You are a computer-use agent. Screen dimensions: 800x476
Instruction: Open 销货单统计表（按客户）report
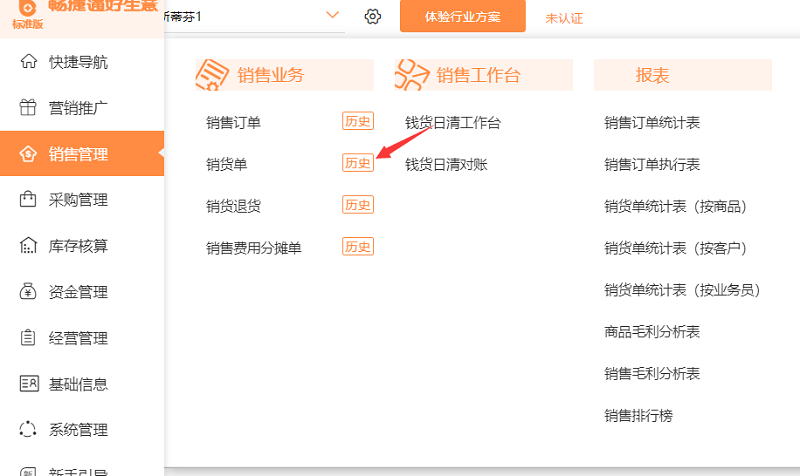click(x=676, y=248)
